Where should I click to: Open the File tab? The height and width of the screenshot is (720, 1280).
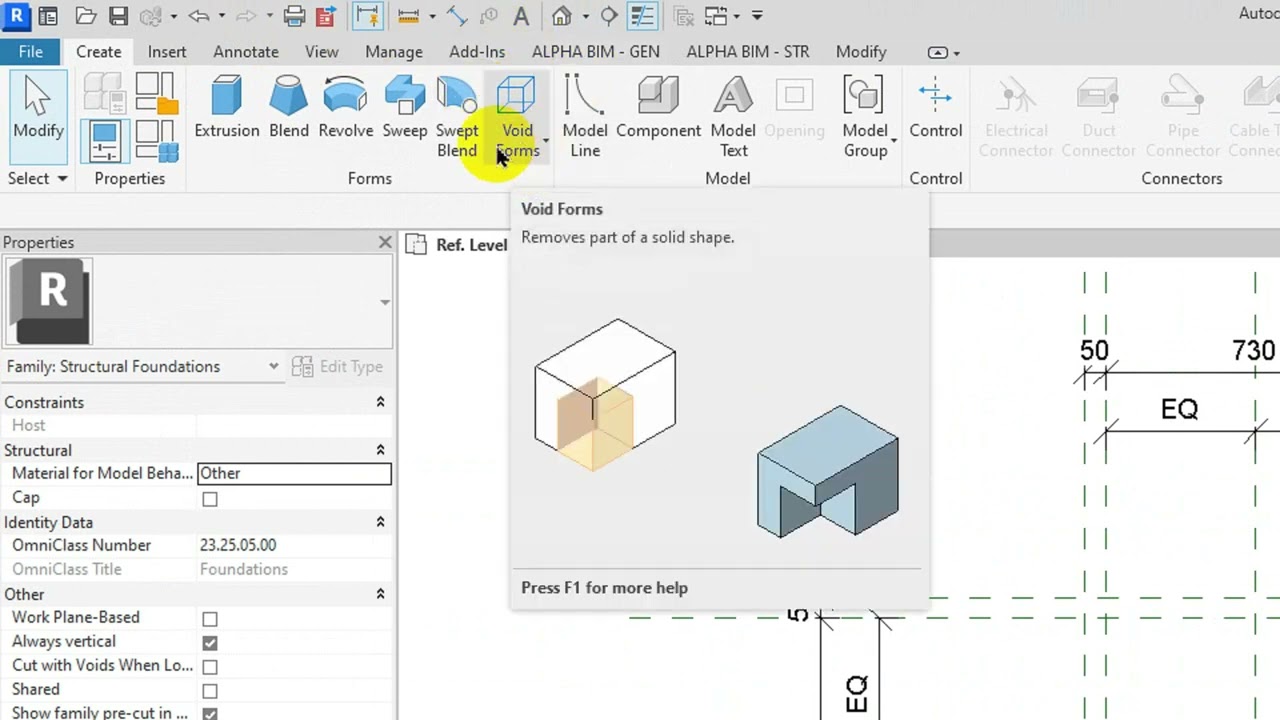(x=30, y=52)
